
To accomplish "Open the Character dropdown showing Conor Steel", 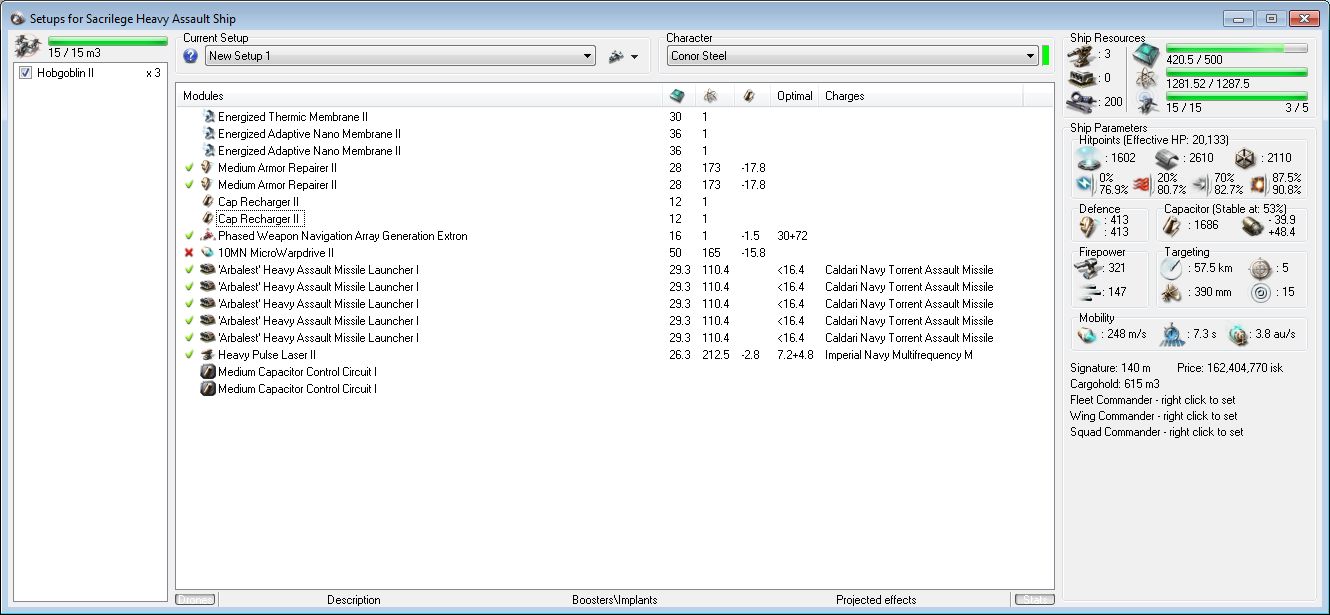I will click(x=852, y=56).
